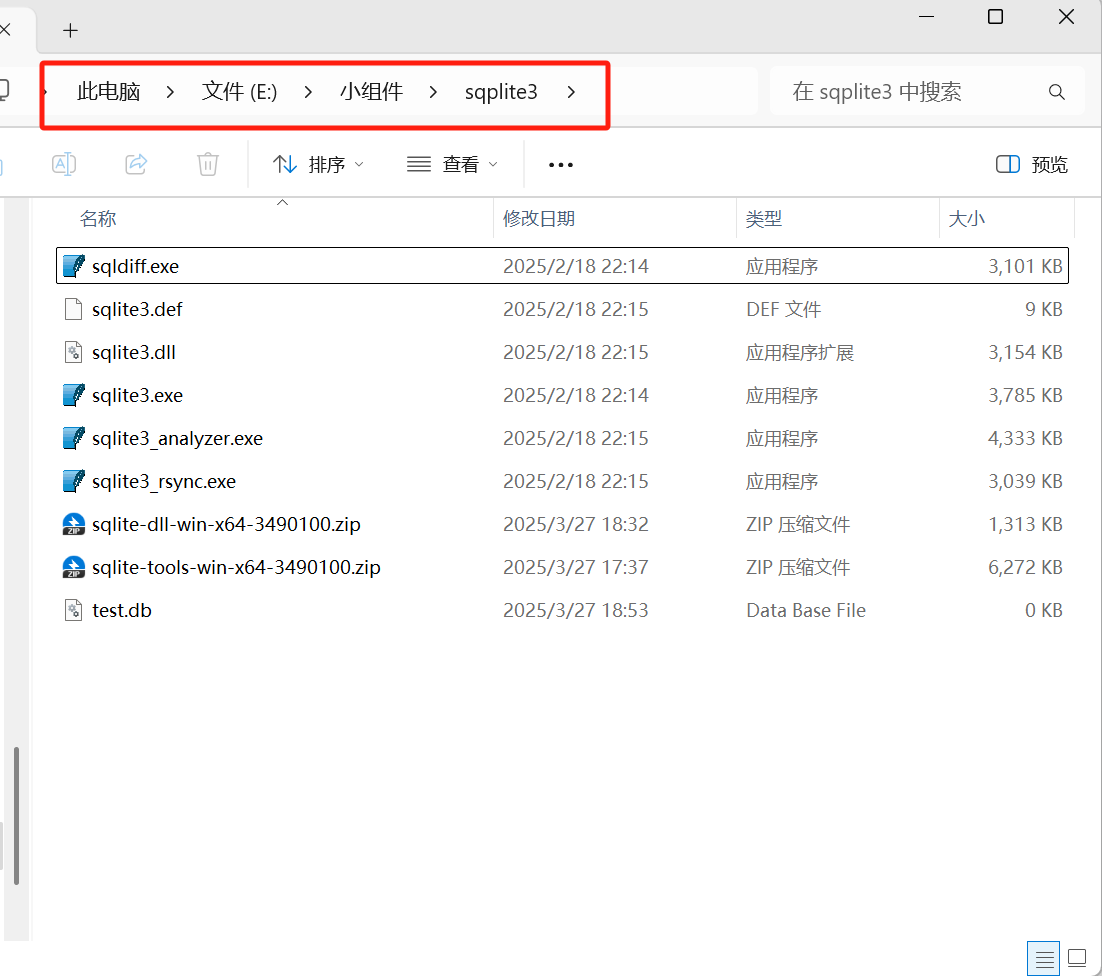This screenshot has height=976, width=1102.
Task: Click the 2025/3/27 18:32 date cell
Action: tap(576, 524)
